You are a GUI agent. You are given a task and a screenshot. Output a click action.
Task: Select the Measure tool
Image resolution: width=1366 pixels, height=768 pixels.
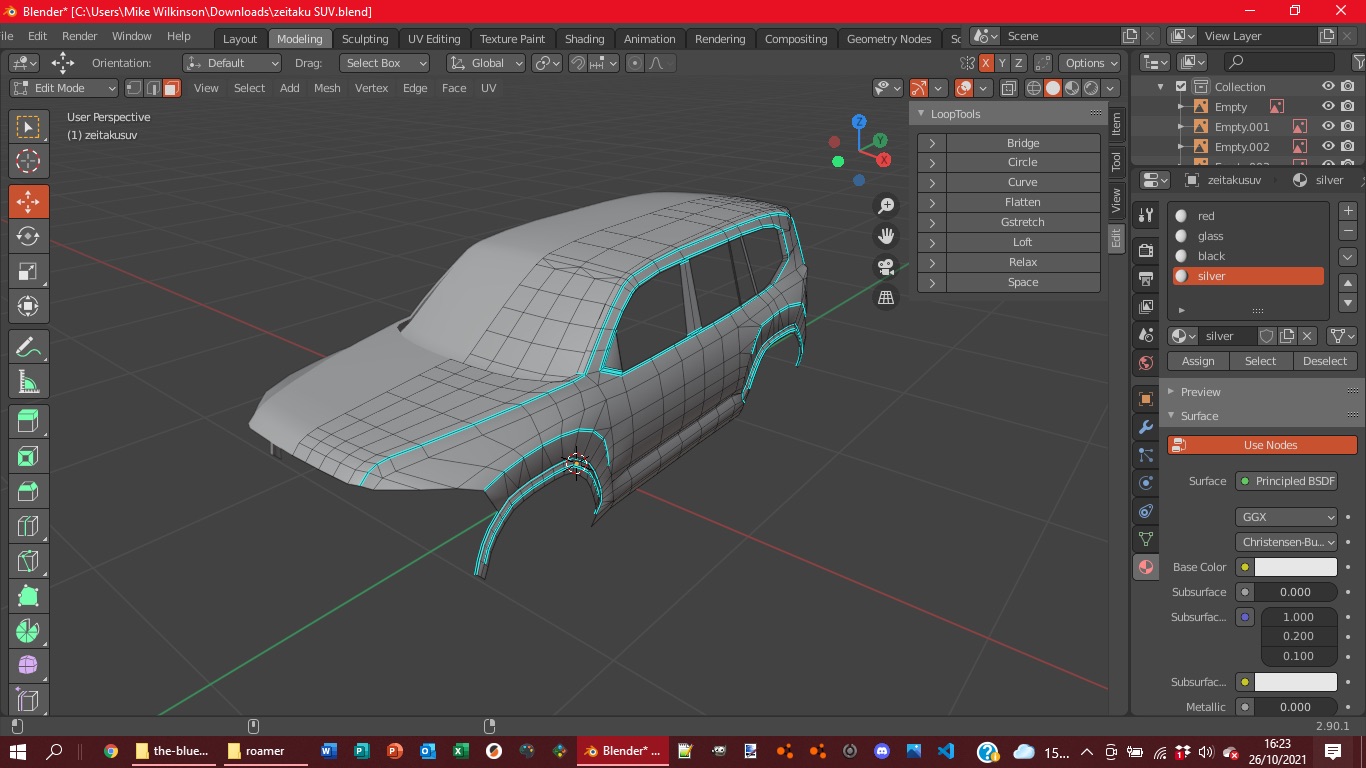point(28,382)
